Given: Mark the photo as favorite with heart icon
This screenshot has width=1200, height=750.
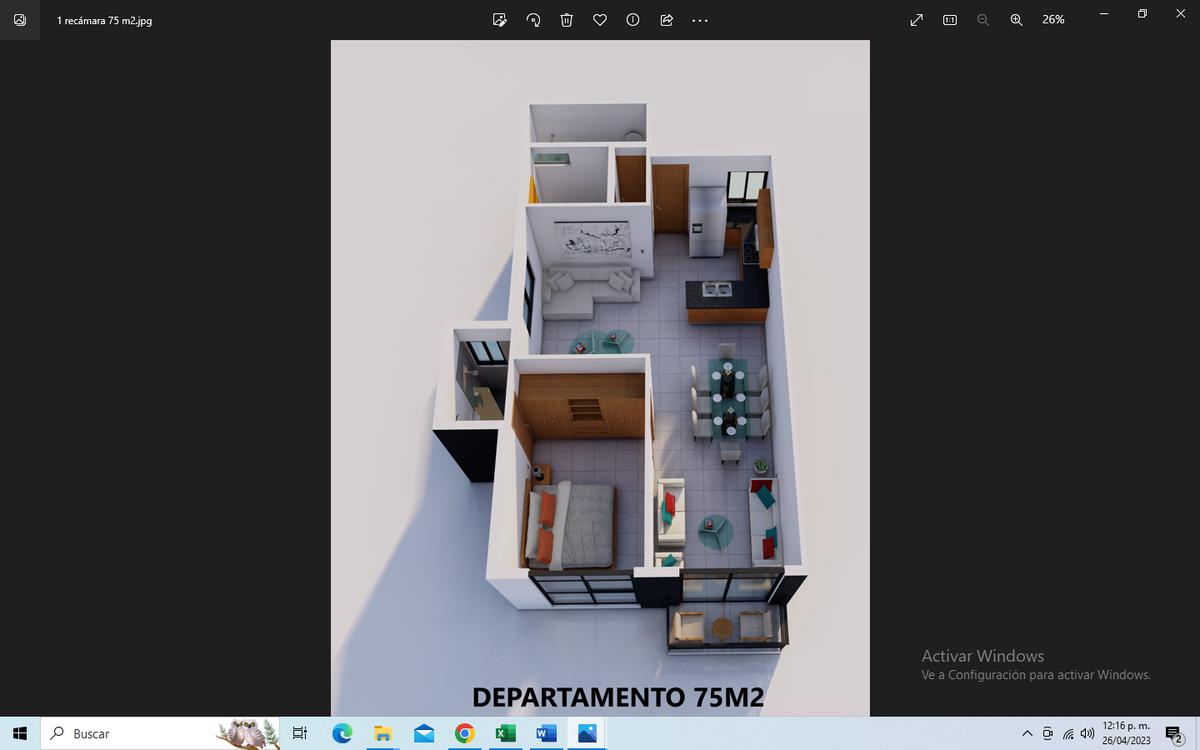Looking at the screenshot, I should [x=600, y=20].
